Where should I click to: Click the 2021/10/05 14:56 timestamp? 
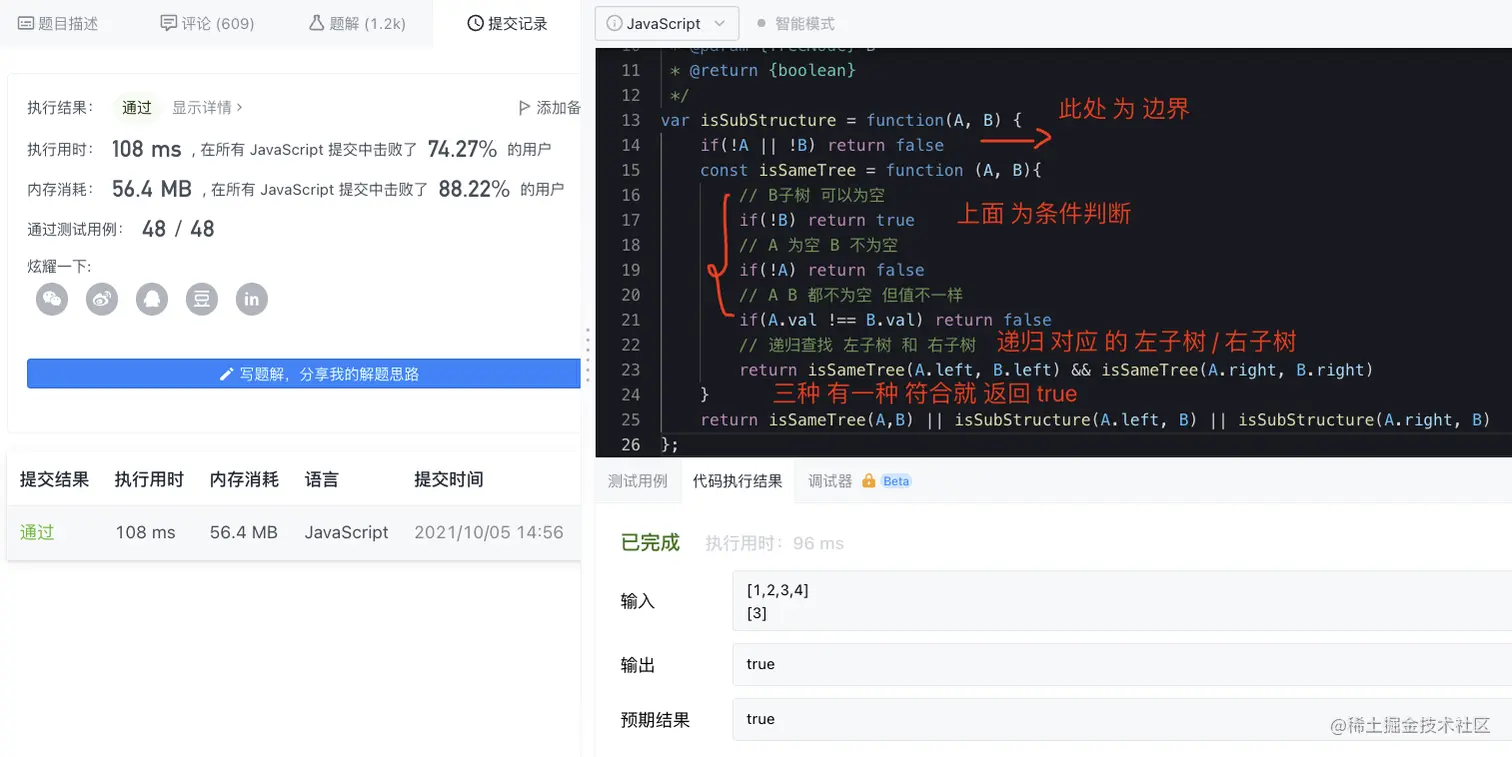point(489,532)
